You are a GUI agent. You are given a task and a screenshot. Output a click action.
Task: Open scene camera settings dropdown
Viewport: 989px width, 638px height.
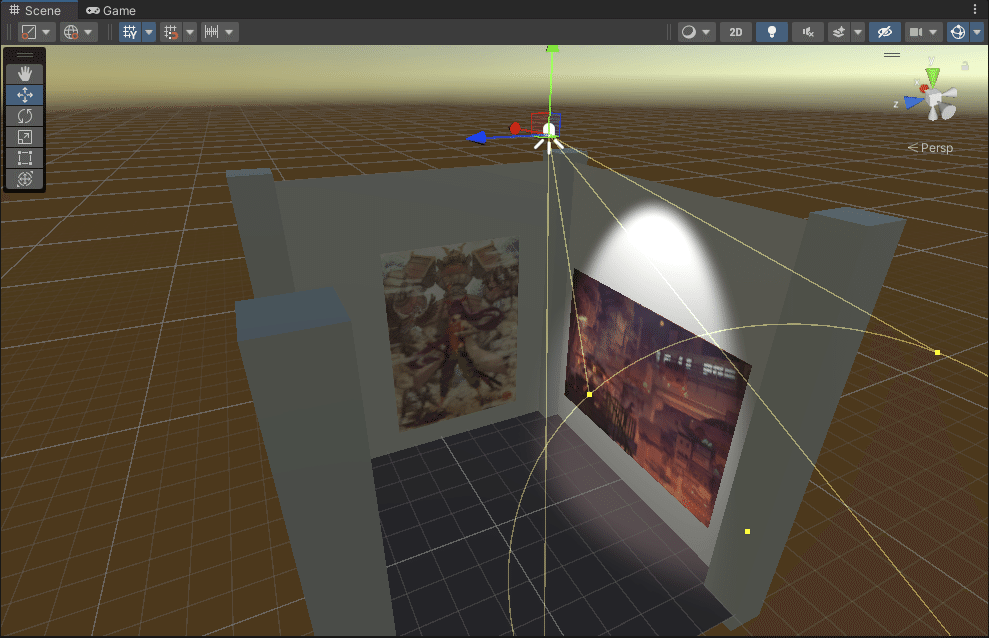click(923, 32)
